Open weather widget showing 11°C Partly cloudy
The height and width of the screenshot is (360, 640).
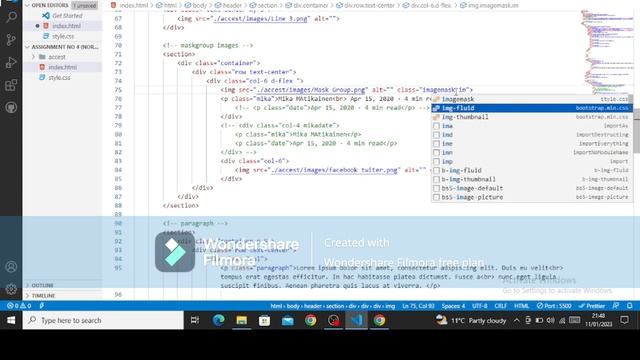coord(470,320)
